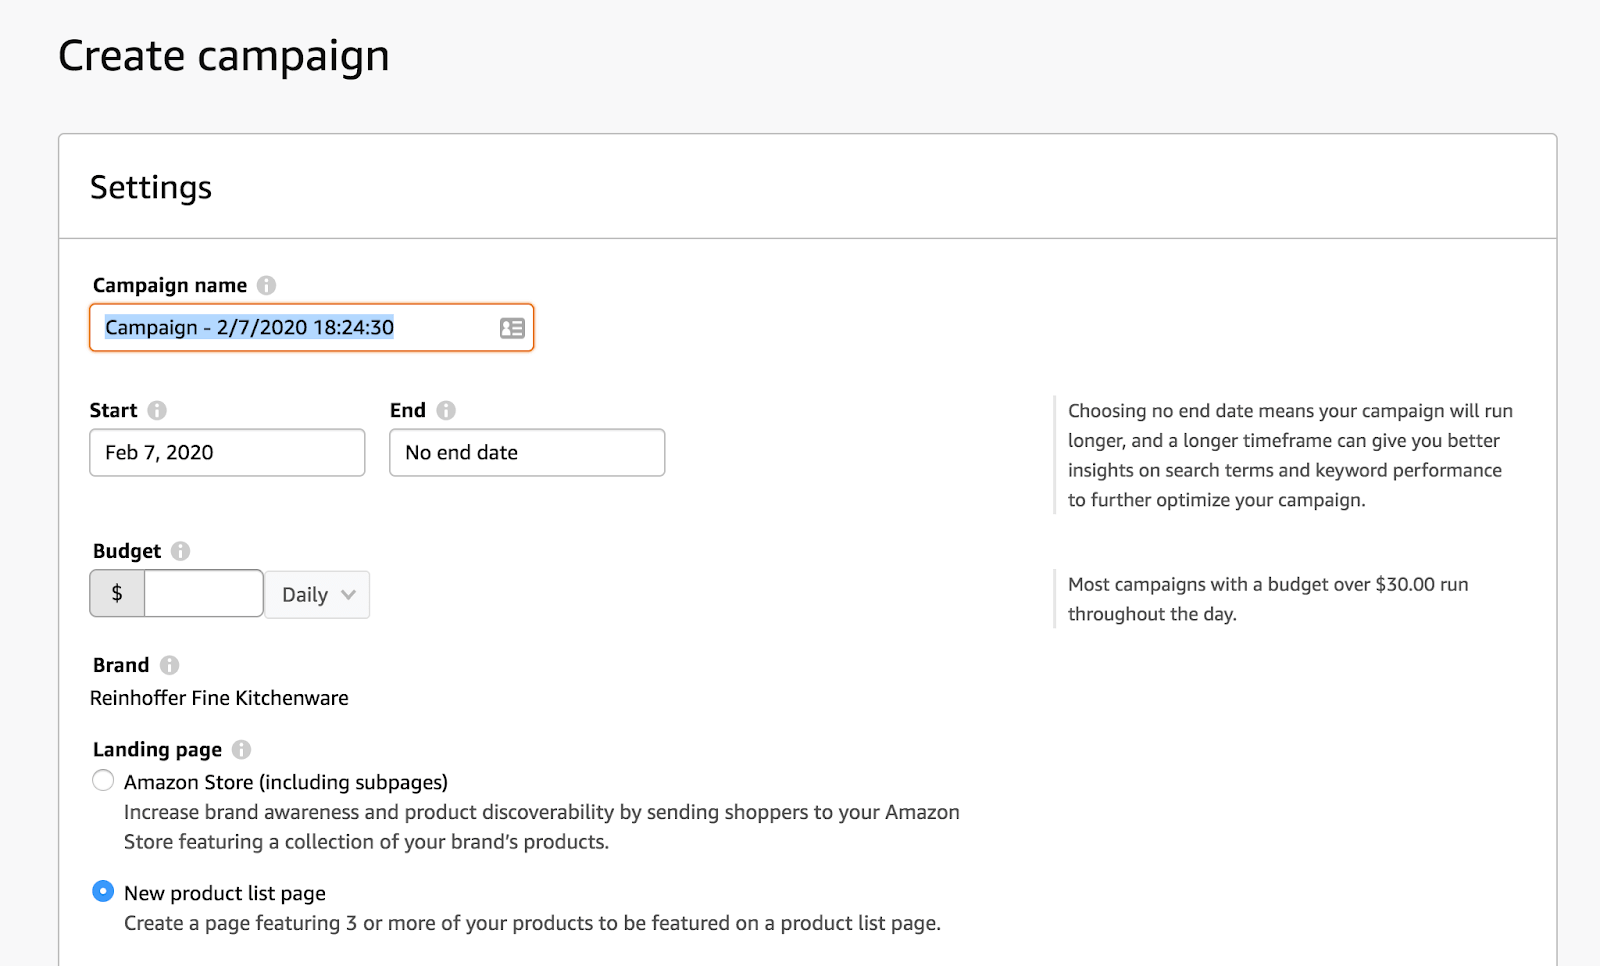Open the Brand info icon
The height and width of the screenshot is (966, 1600).
point(169,665)
